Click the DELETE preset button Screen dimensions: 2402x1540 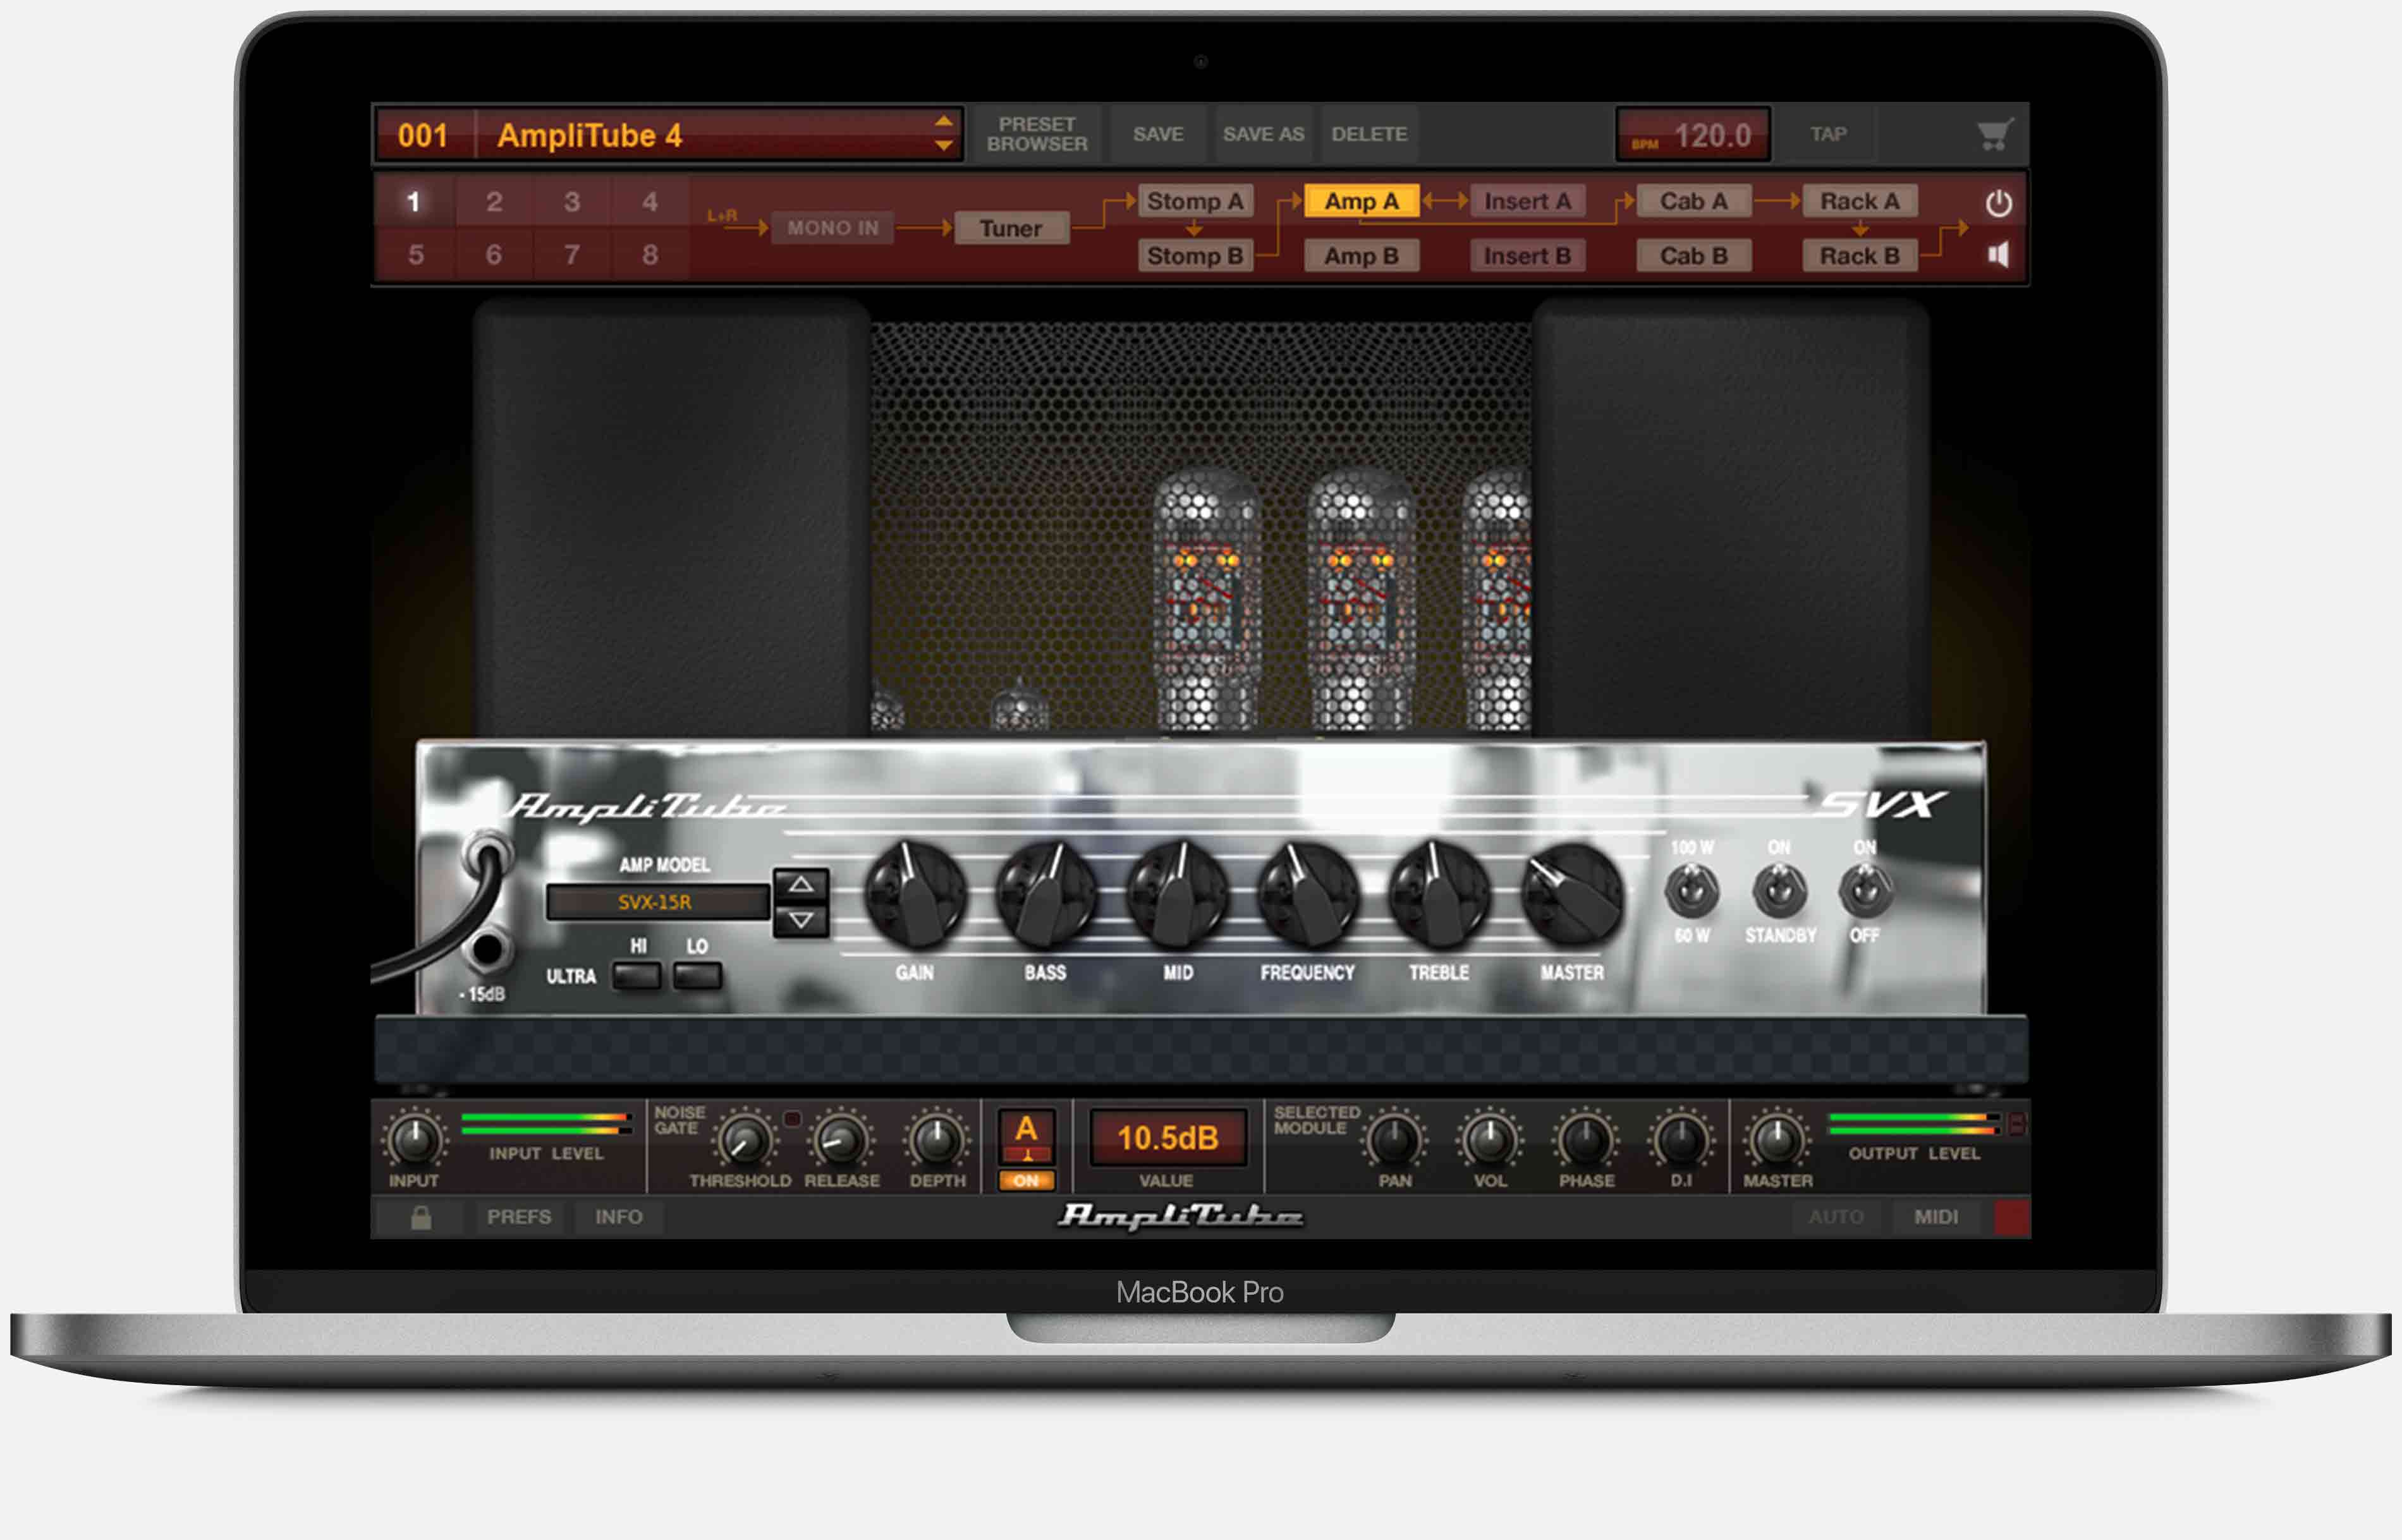[1369, 134]
